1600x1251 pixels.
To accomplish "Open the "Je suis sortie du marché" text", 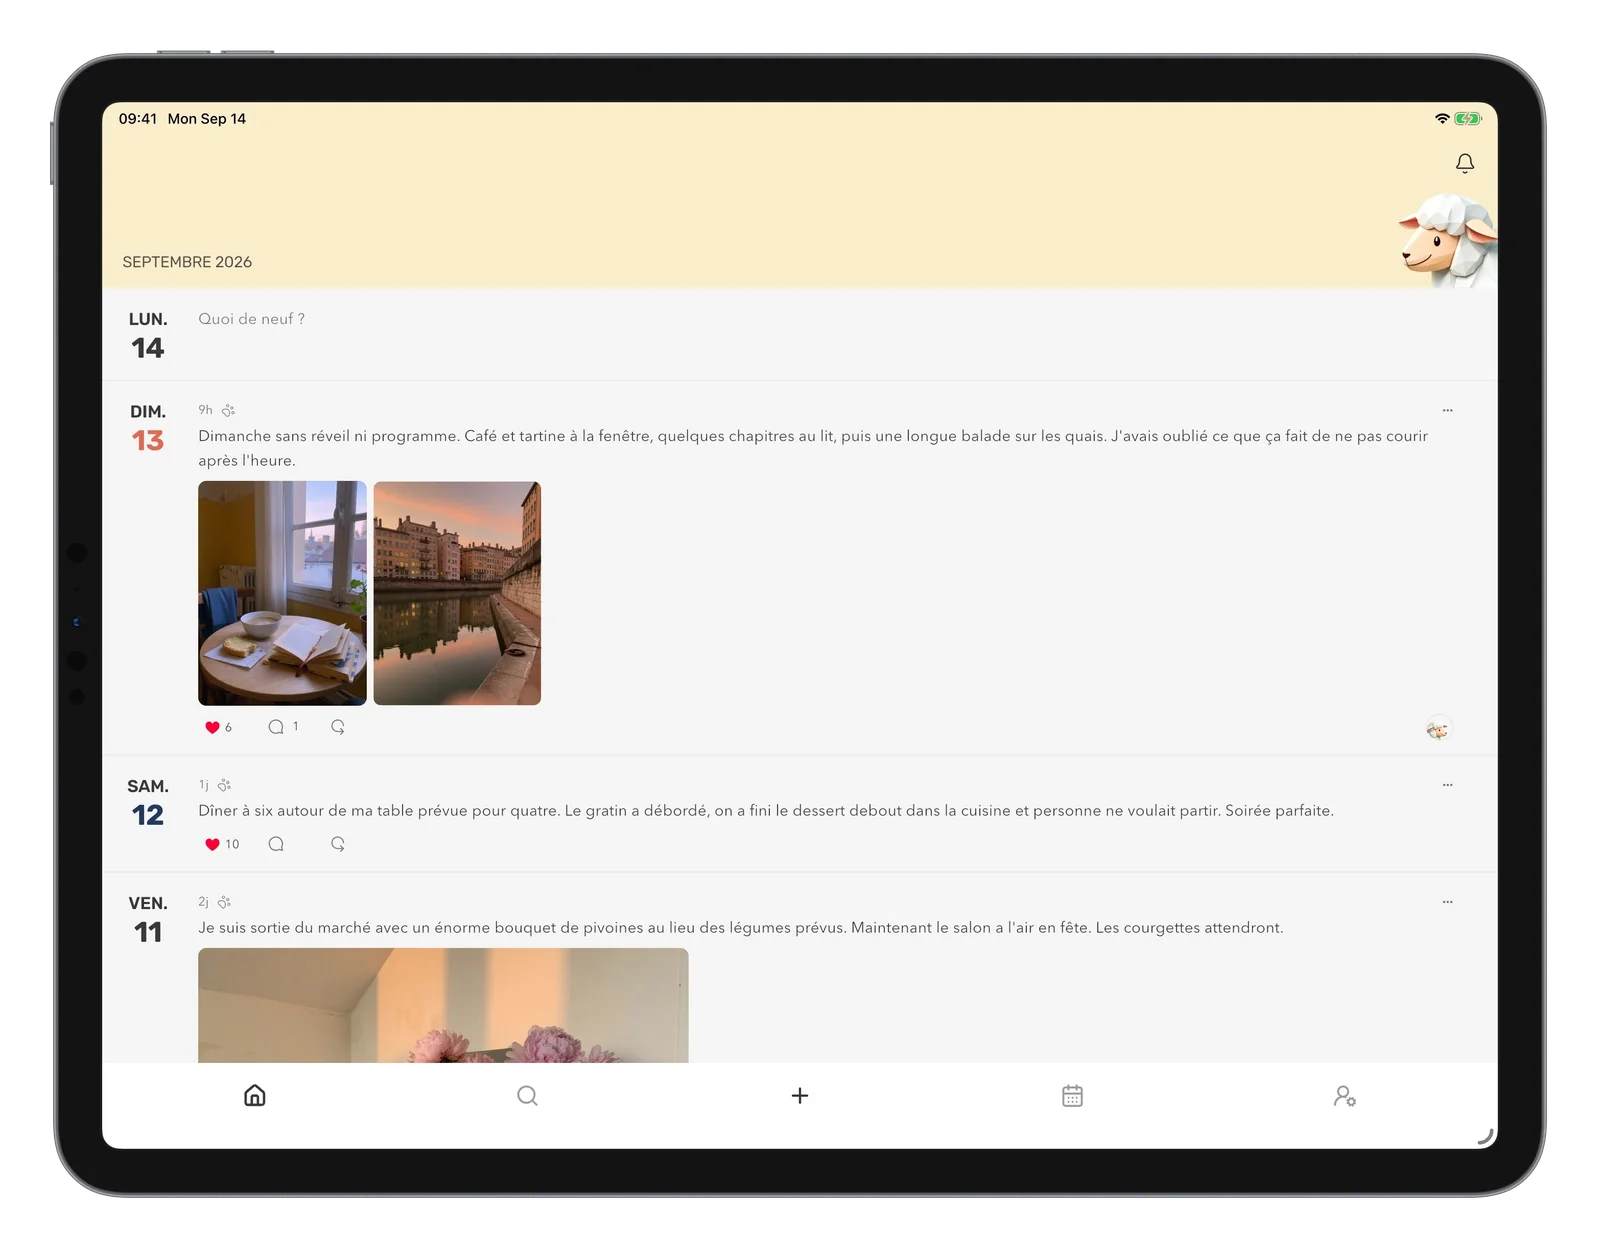I will tap(741, 928).
